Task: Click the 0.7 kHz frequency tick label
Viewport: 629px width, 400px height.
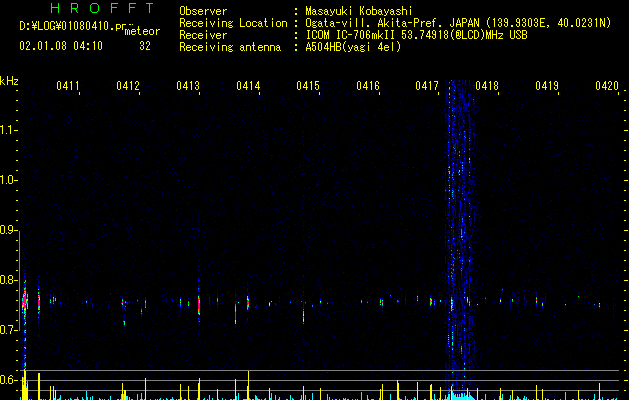Action: pos(8,330)
